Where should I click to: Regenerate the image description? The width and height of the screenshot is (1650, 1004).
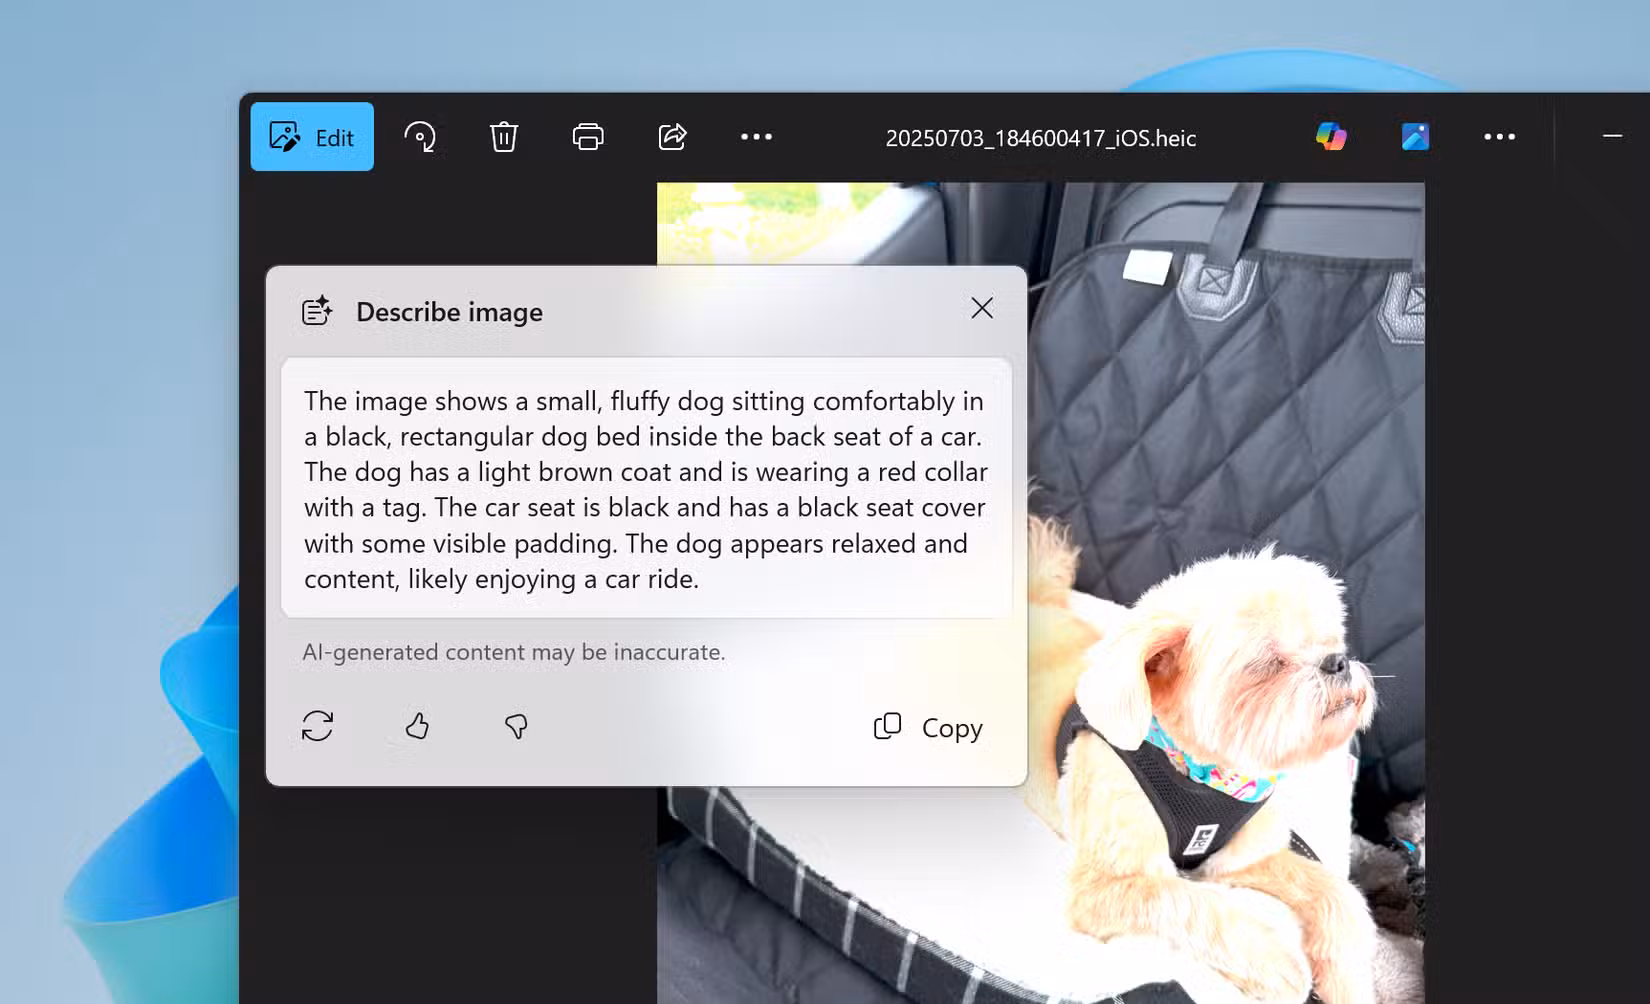click(x=317, y=726)
